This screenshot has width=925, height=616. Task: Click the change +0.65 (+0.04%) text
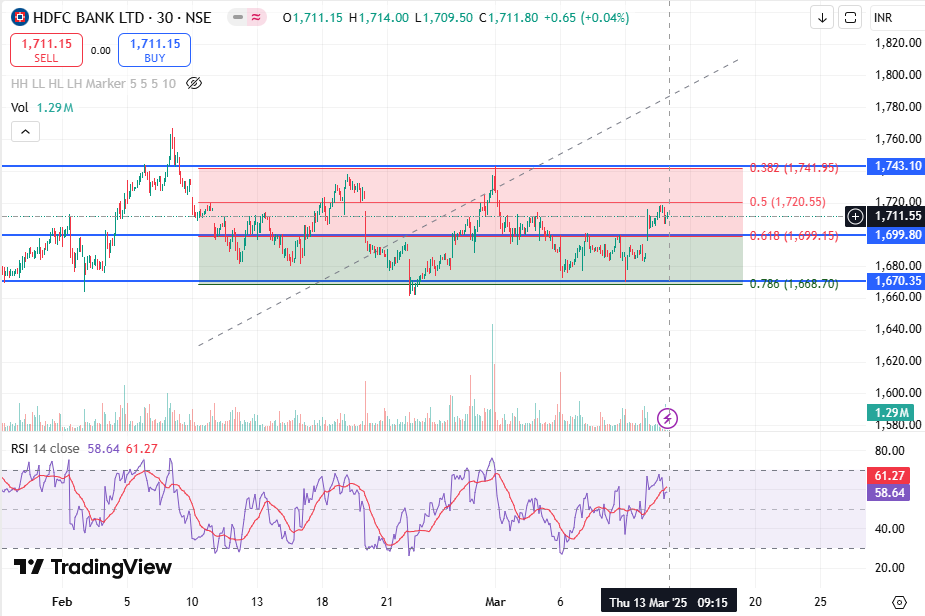coord(586,18)
